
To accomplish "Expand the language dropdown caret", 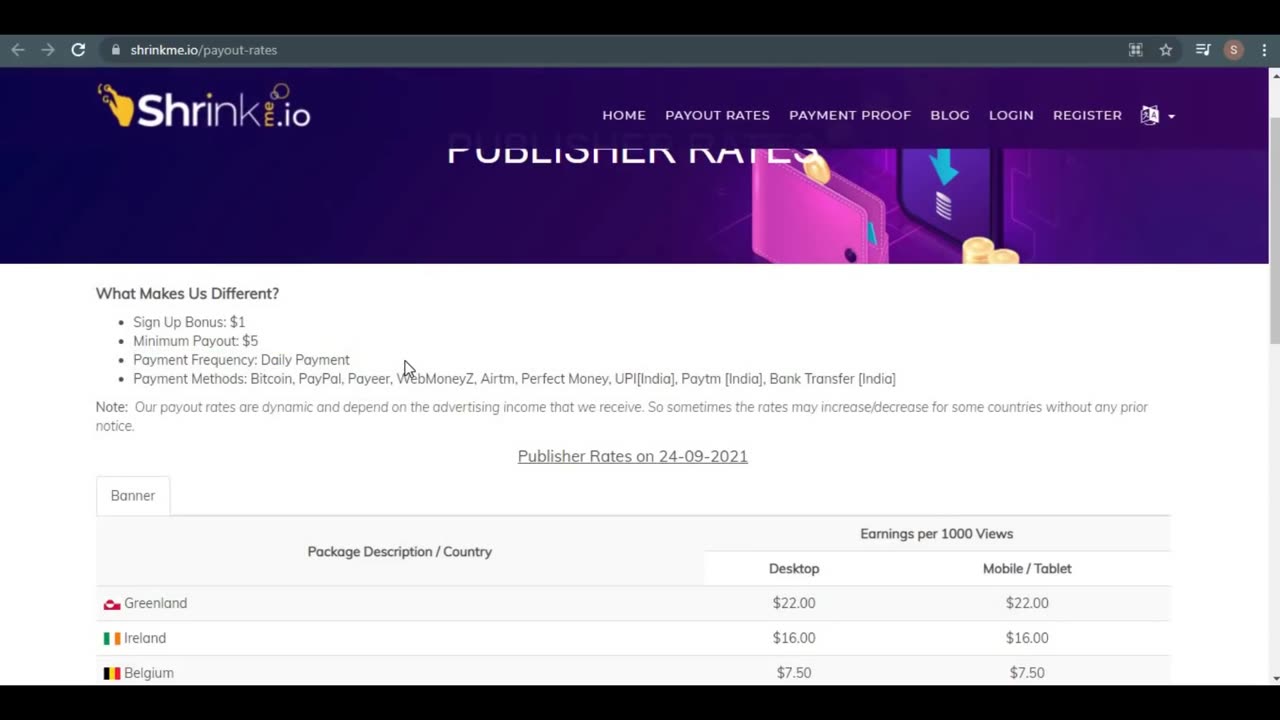I will pos(1171,116).
